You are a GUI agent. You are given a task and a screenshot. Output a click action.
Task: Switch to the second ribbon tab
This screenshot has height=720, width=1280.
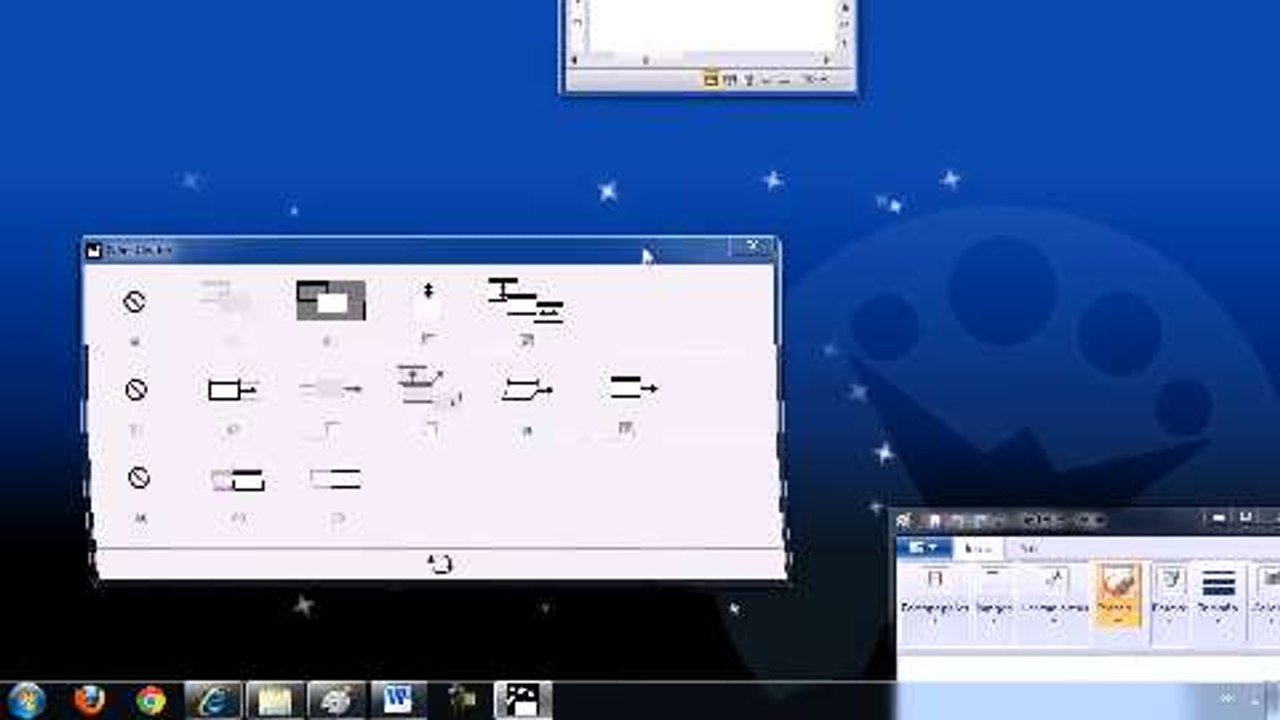coord(1029,548)
